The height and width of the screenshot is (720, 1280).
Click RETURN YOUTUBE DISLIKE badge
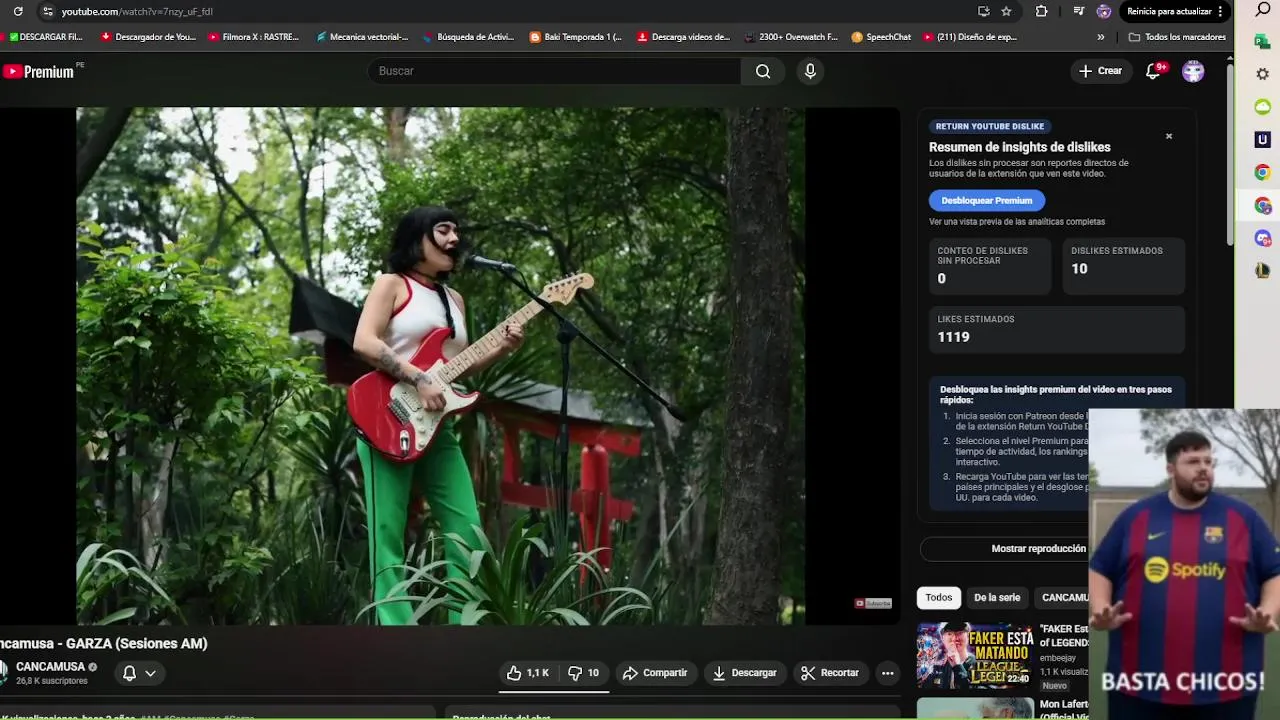pyautogui.click(x=990, y=126)
